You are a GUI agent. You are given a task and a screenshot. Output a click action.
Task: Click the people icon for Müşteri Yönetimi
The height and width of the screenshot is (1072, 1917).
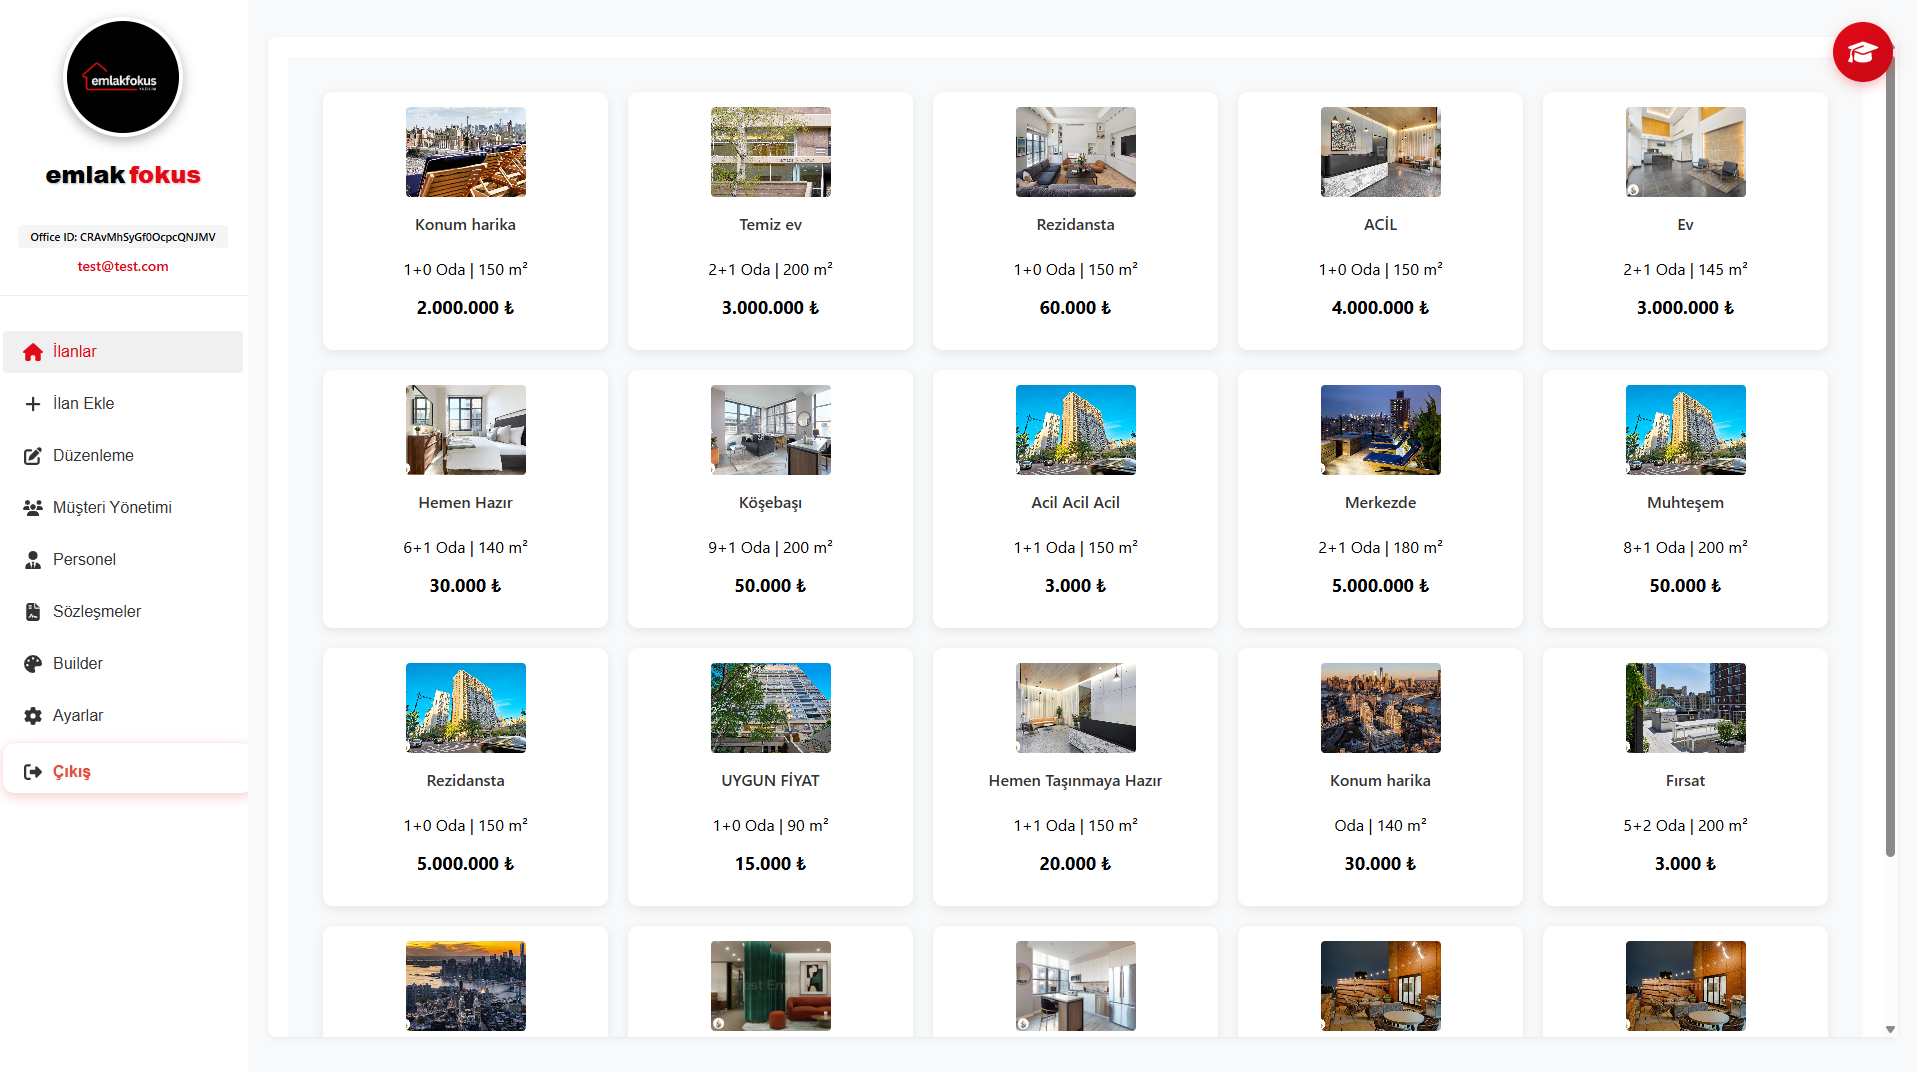(33, 508)
